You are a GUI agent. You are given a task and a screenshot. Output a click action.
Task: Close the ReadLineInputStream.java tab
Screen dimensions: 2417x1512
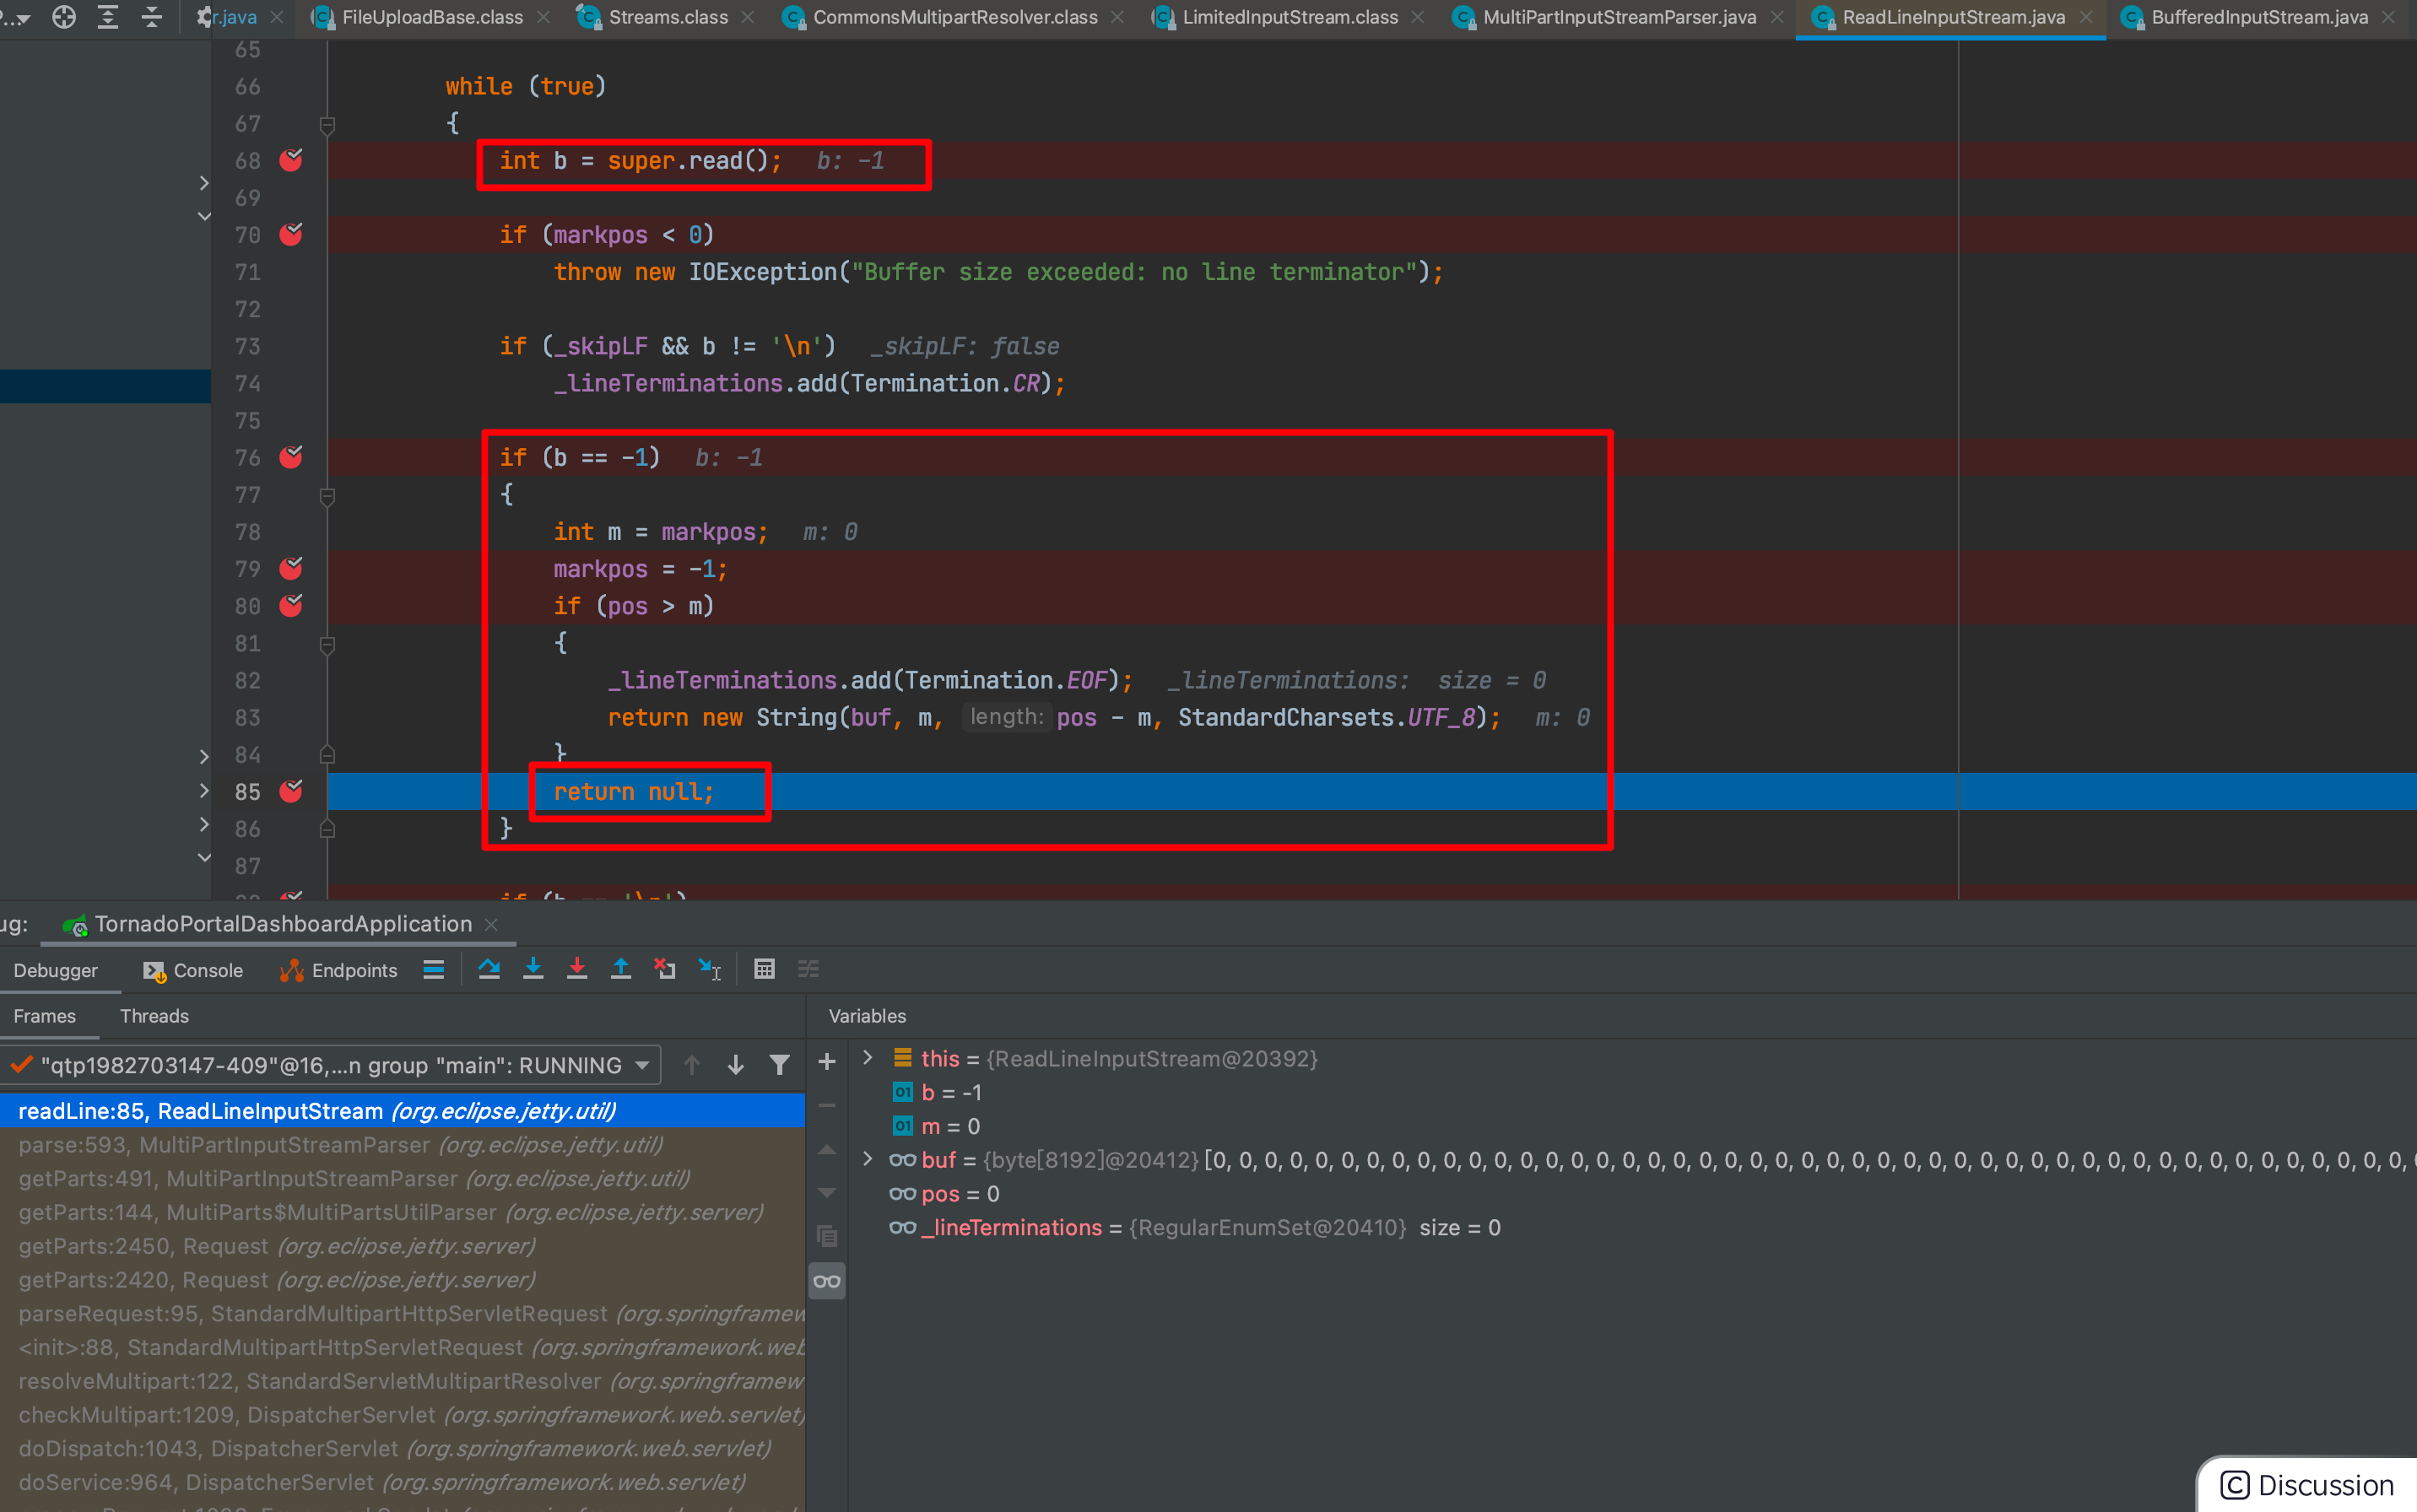coord(2086,17)
